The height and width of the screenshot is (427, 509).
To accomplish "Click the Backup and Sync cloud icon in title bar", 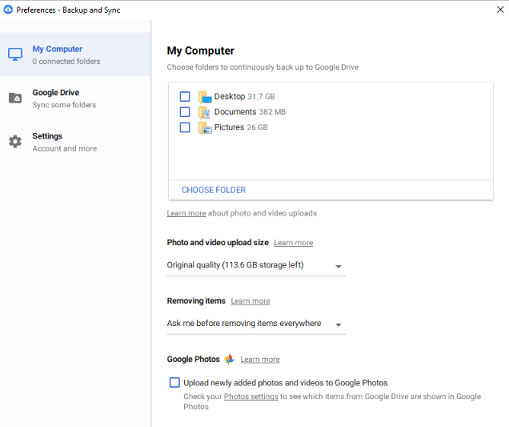I will [8, 10].
